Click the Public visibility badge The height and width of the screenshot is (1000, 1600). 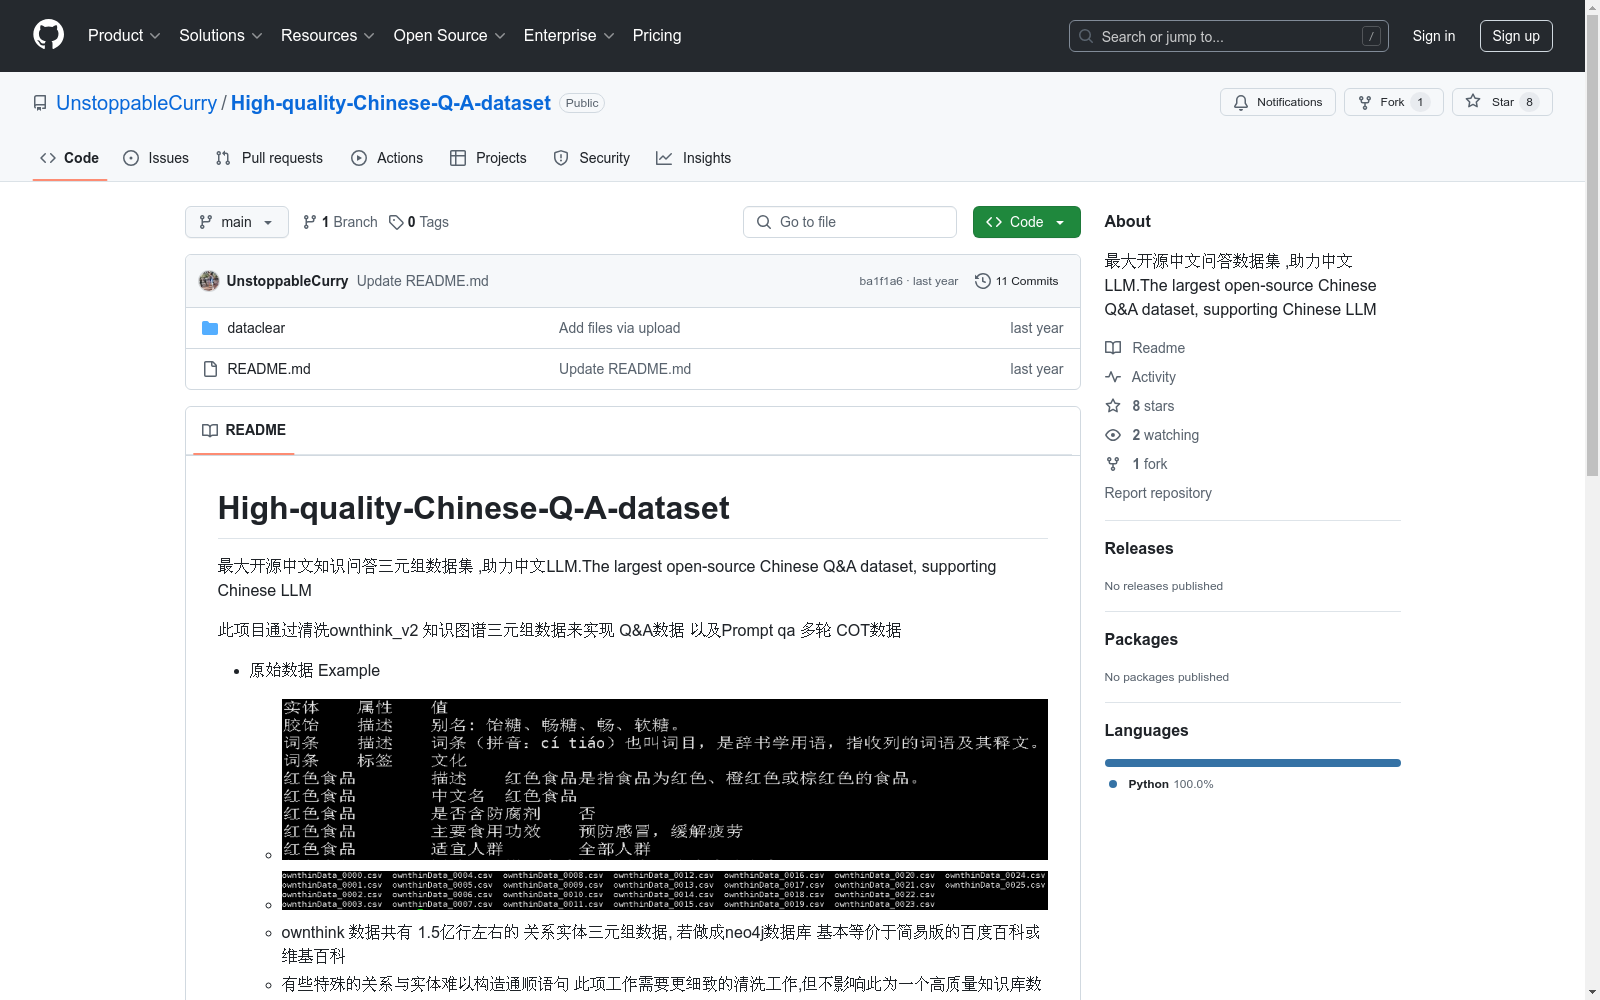click(x=582, y=103)
